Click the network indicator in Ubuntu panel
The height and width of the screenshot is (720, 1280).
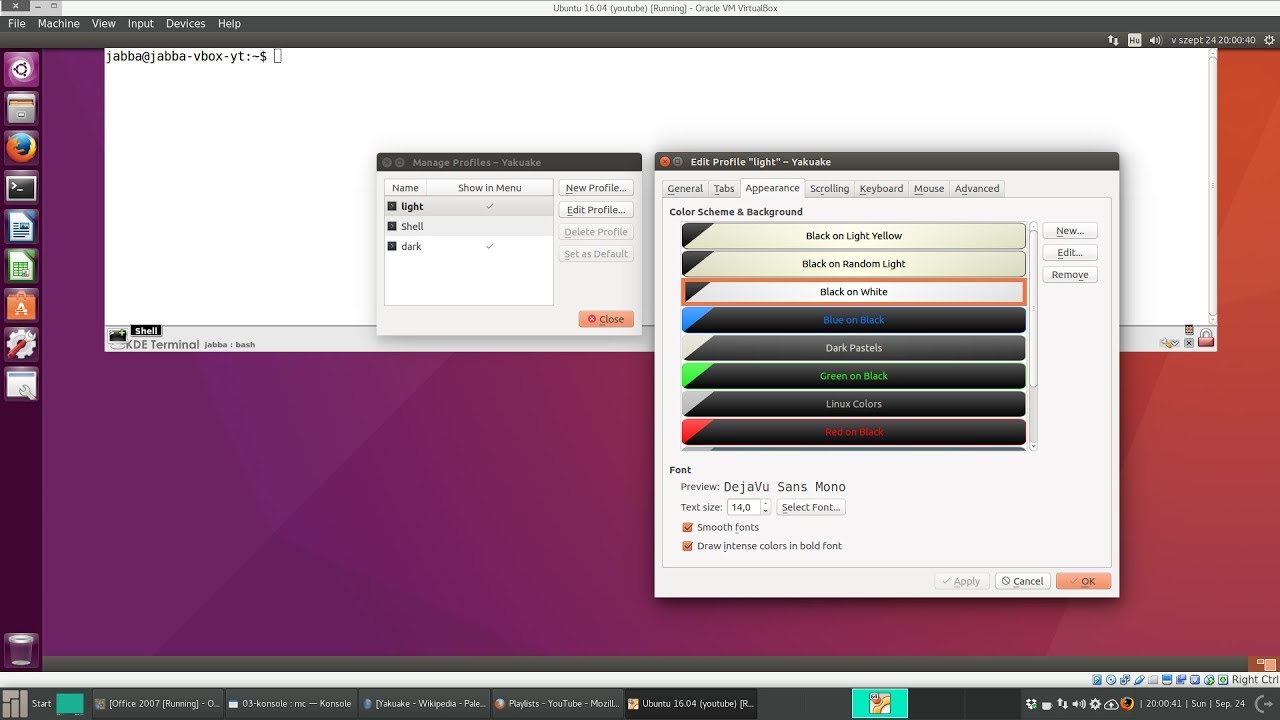1113,40
